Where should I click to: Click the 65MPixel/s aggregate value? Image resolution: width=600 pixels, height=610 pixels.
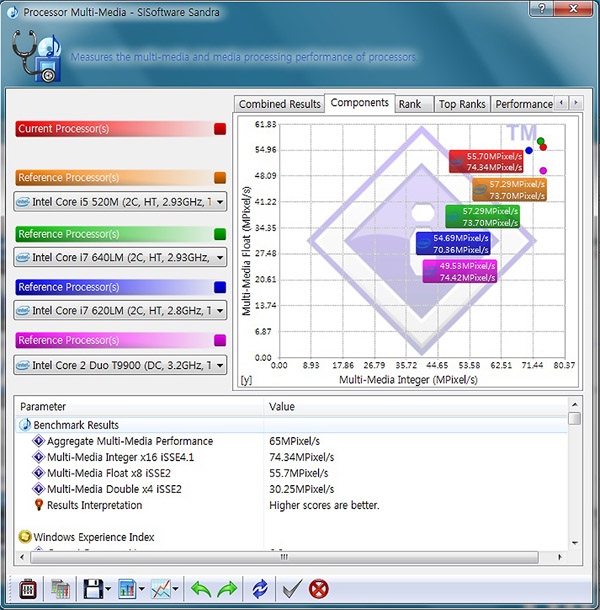(x=295, y=441)
